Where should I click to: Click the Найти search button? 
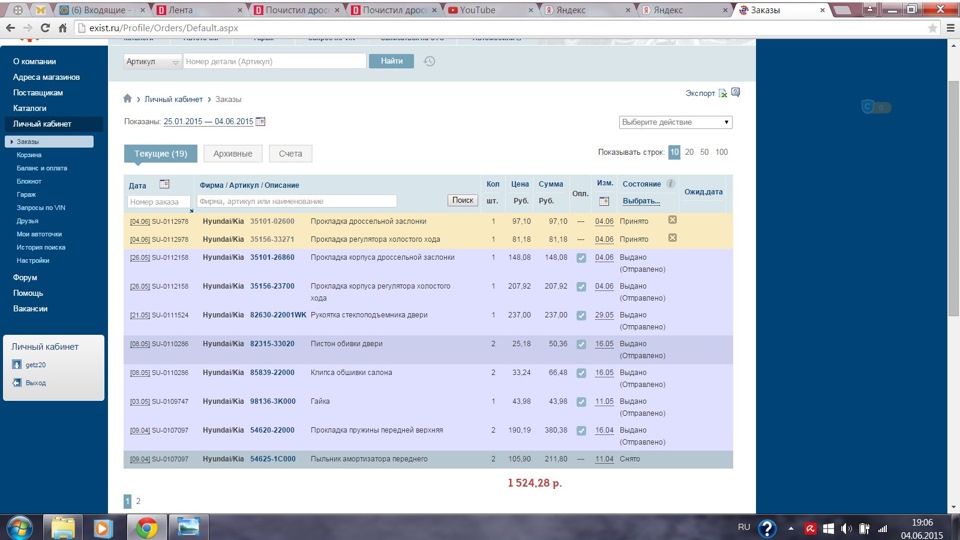pyautogui.click(x=391, y=61)
